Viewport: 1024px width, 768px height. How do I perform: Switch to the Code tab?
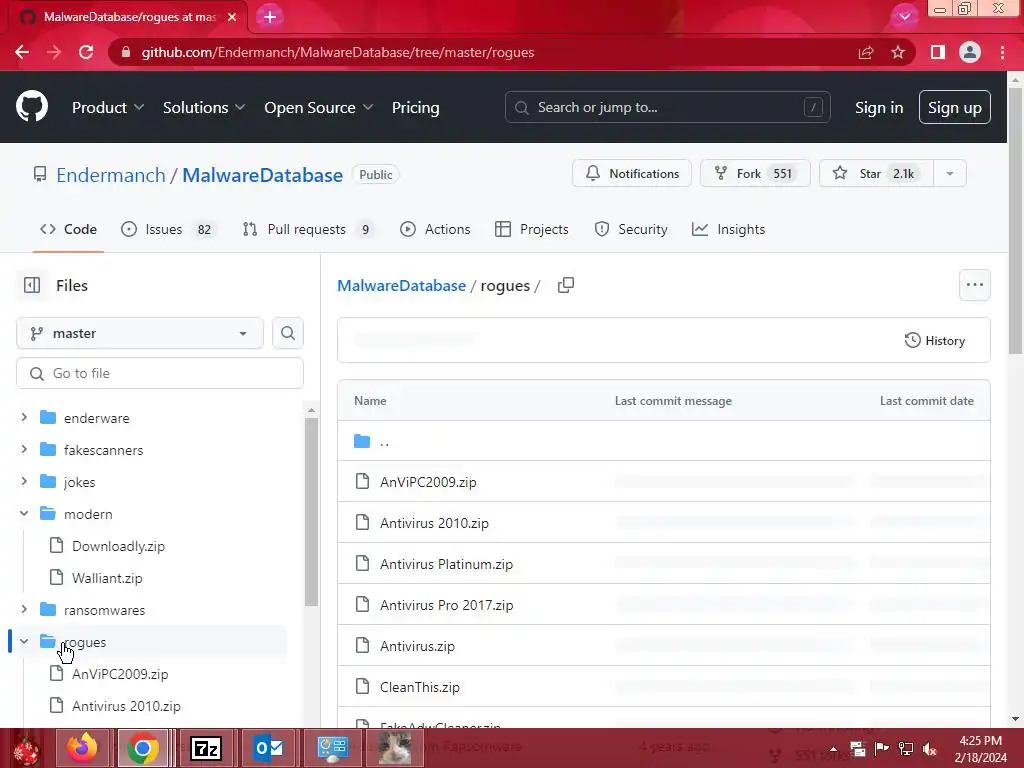[x=68, y=229]
